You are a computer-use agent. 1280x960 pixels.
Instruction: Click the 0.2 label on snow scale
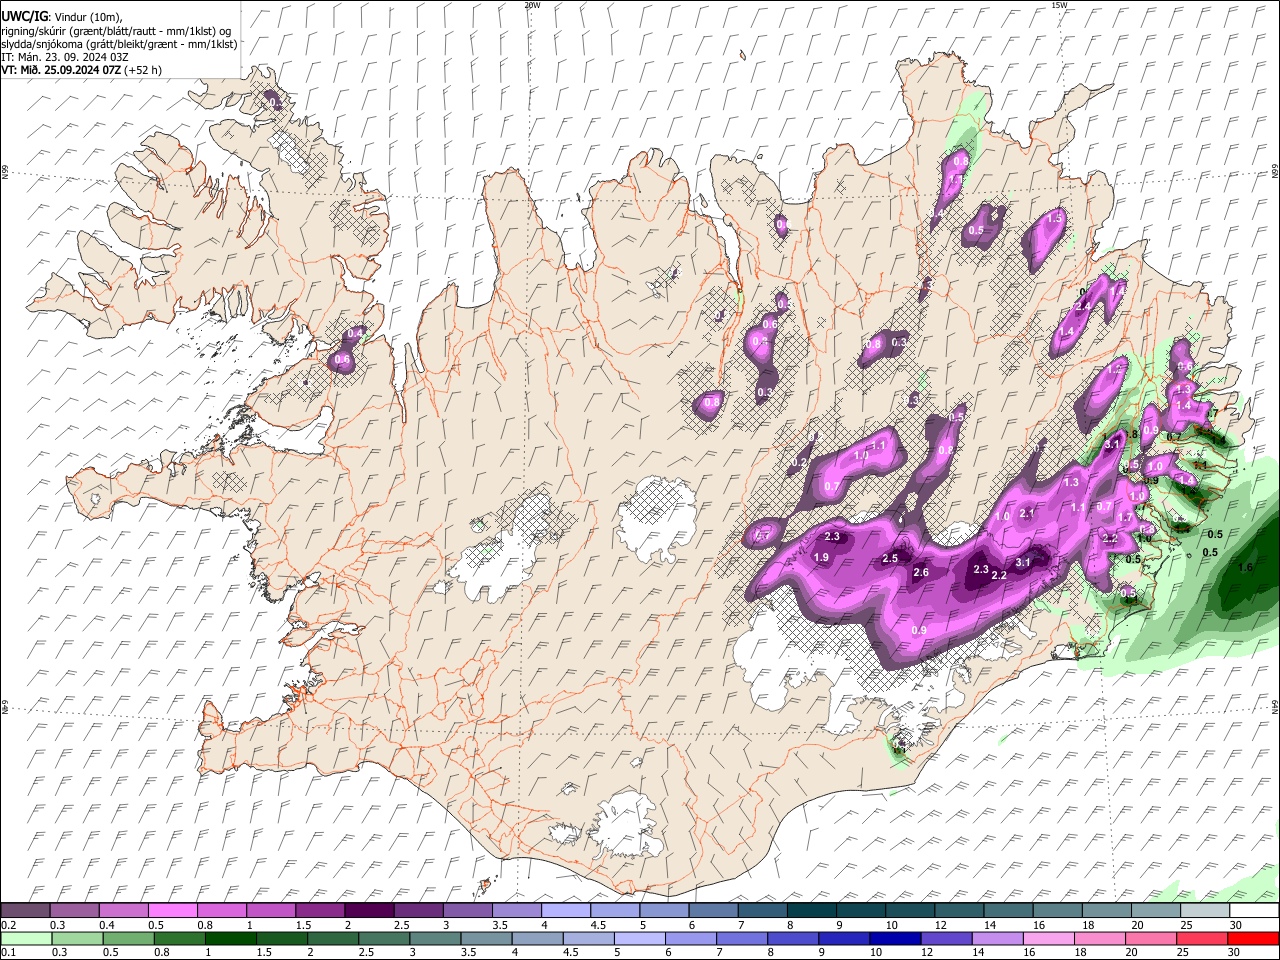pos(7,925)
